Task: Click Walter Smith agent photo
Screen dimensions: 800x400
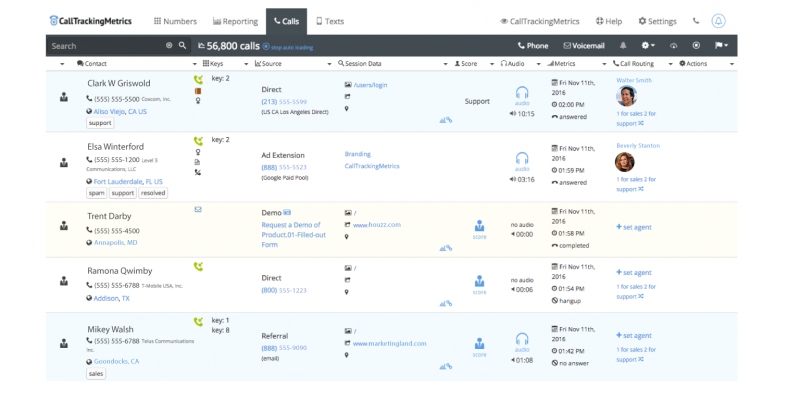Action: 626,96
